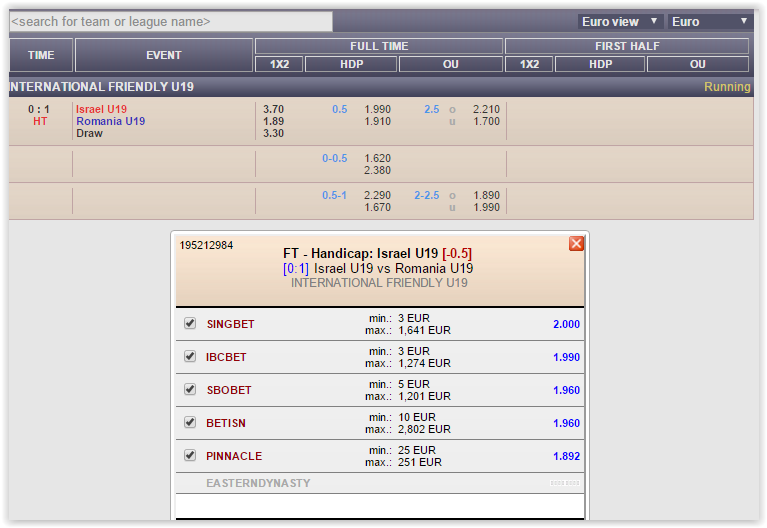The height and width of the screenshot is (528, 767).
Task: Toggle the SBOBET bookmaker checkbox
Action: click(190, 389)
